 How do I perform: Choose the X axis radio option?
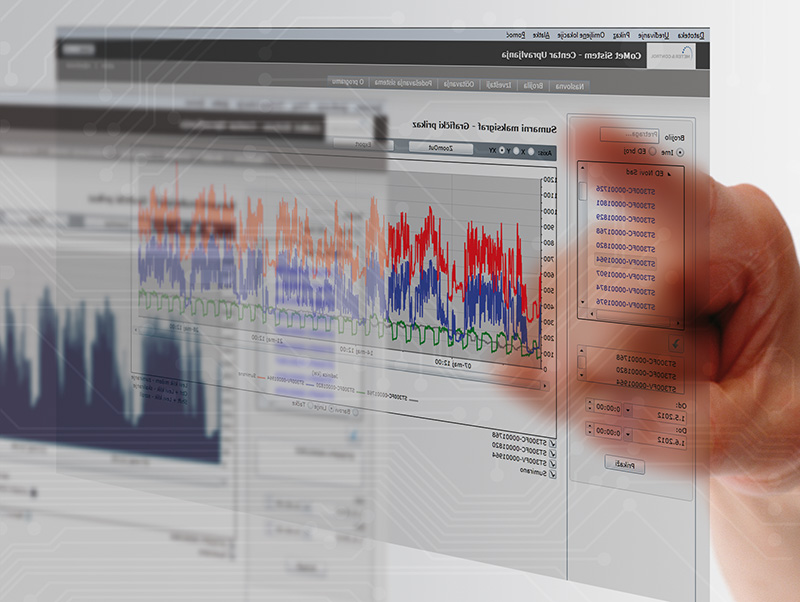[x=531, y=152]
